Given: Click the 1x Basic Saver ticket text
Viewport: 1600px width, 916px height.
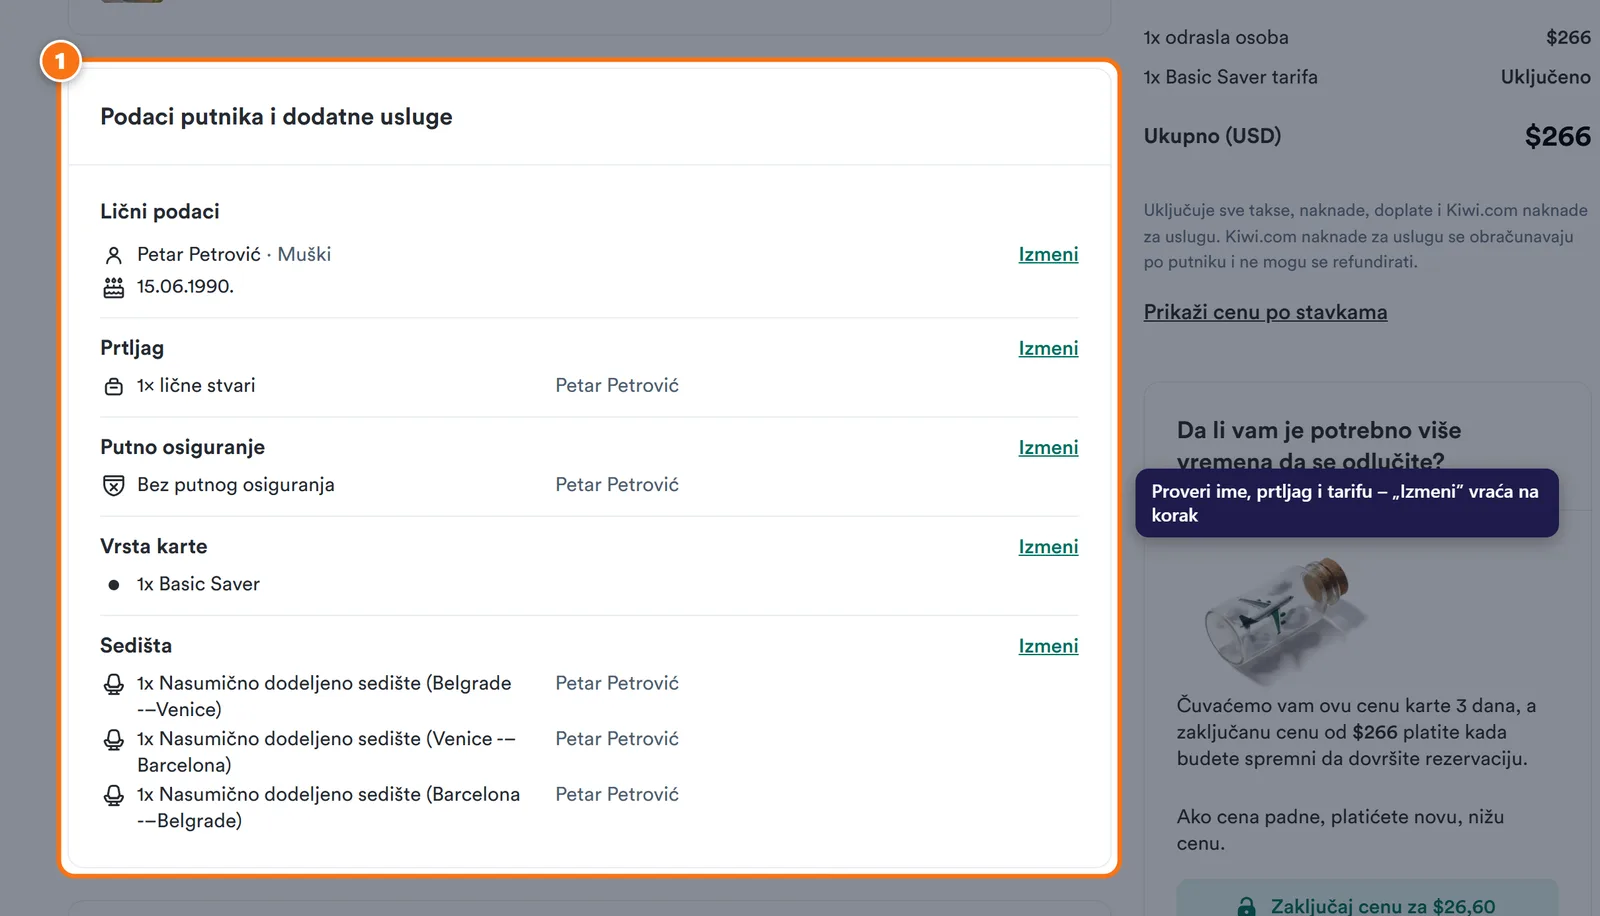Looking at the screenshot, I should [x=198, y=584].
